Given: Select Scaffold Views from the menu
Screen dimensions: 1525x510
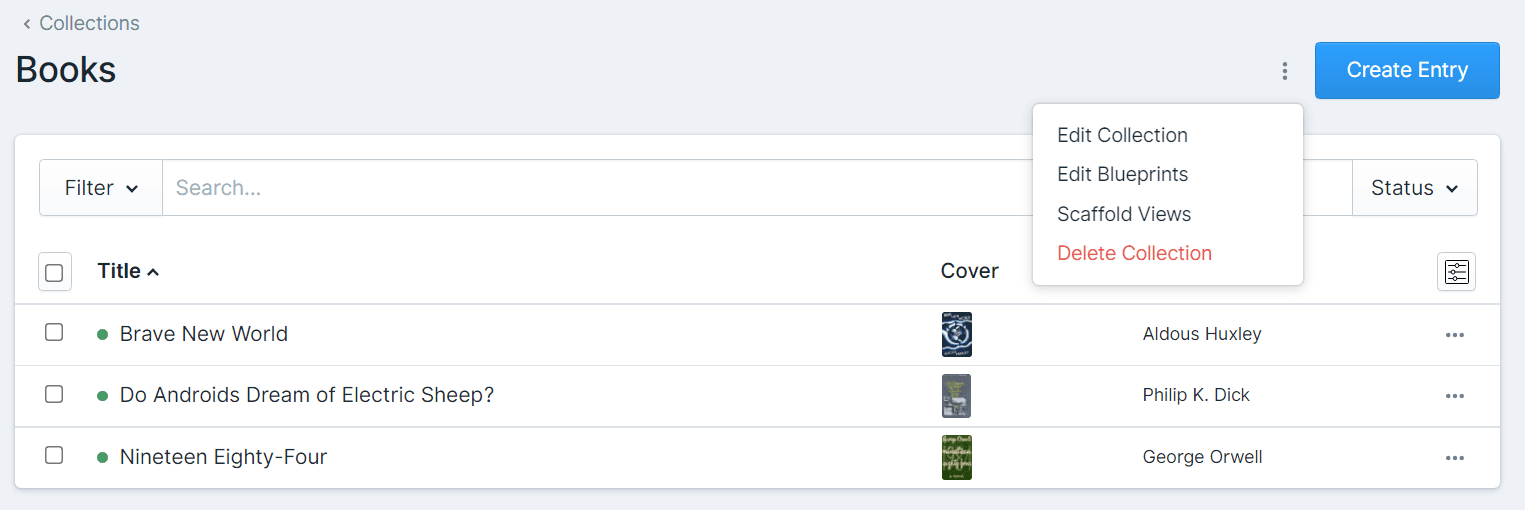Looking at the screenshot, I should (1124, 214).
